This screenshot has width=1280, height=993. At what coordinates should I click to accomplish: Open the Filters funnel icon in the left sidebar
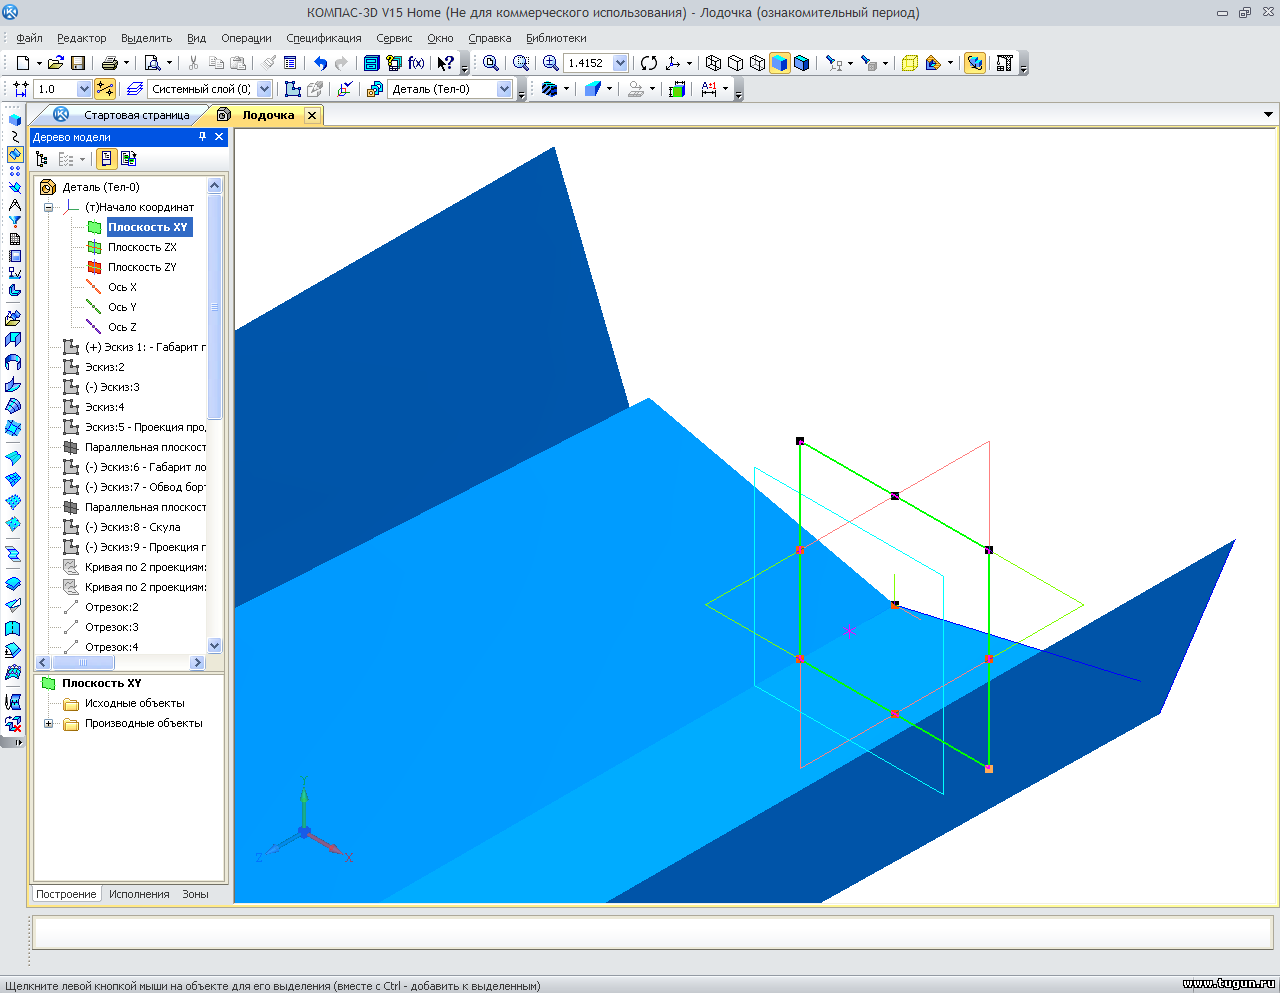pos(14,222)
